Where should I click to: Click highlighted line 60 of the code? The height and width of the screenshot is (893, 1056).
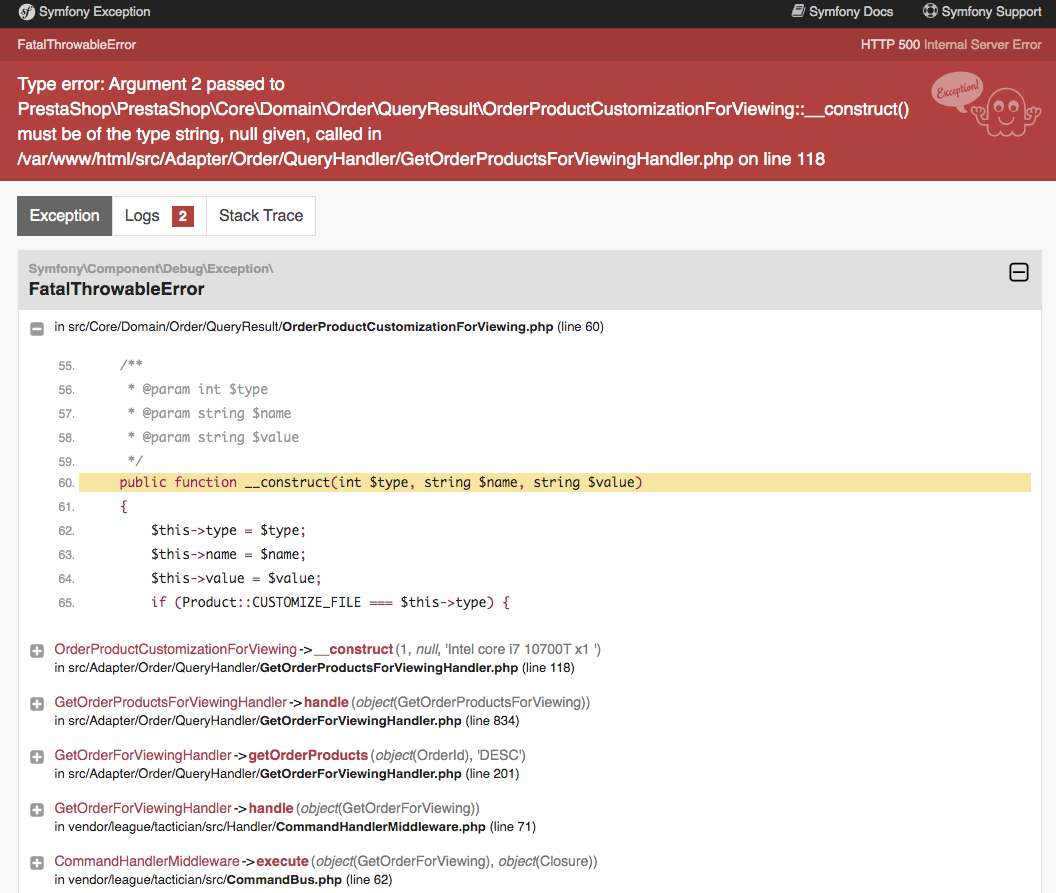click(554, 483)
